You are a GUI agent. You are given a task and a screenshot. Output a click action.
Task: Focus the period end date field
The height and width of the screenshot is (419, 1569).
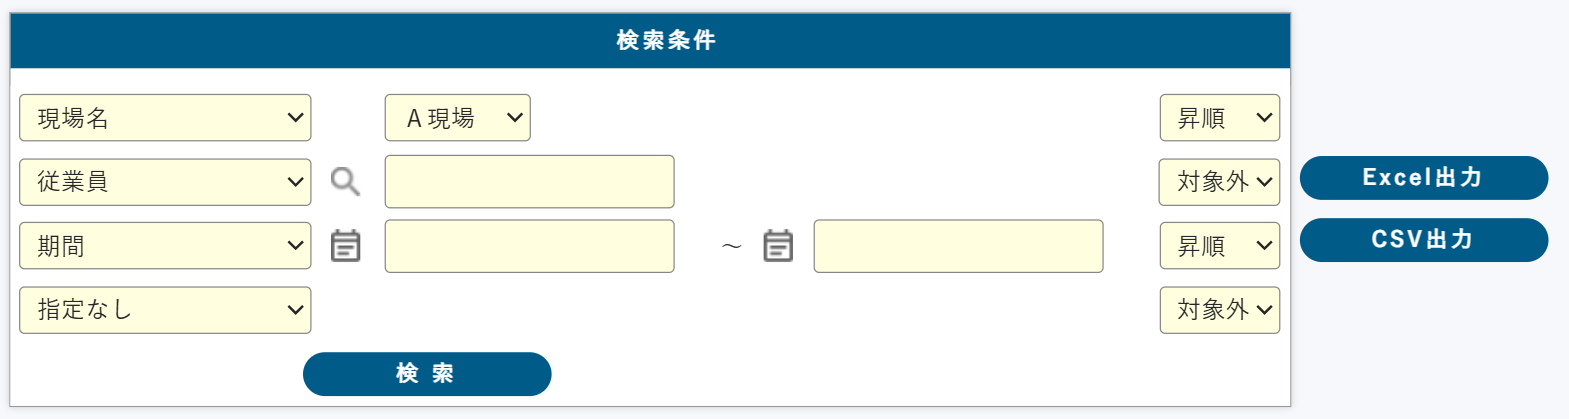point(959,246)
